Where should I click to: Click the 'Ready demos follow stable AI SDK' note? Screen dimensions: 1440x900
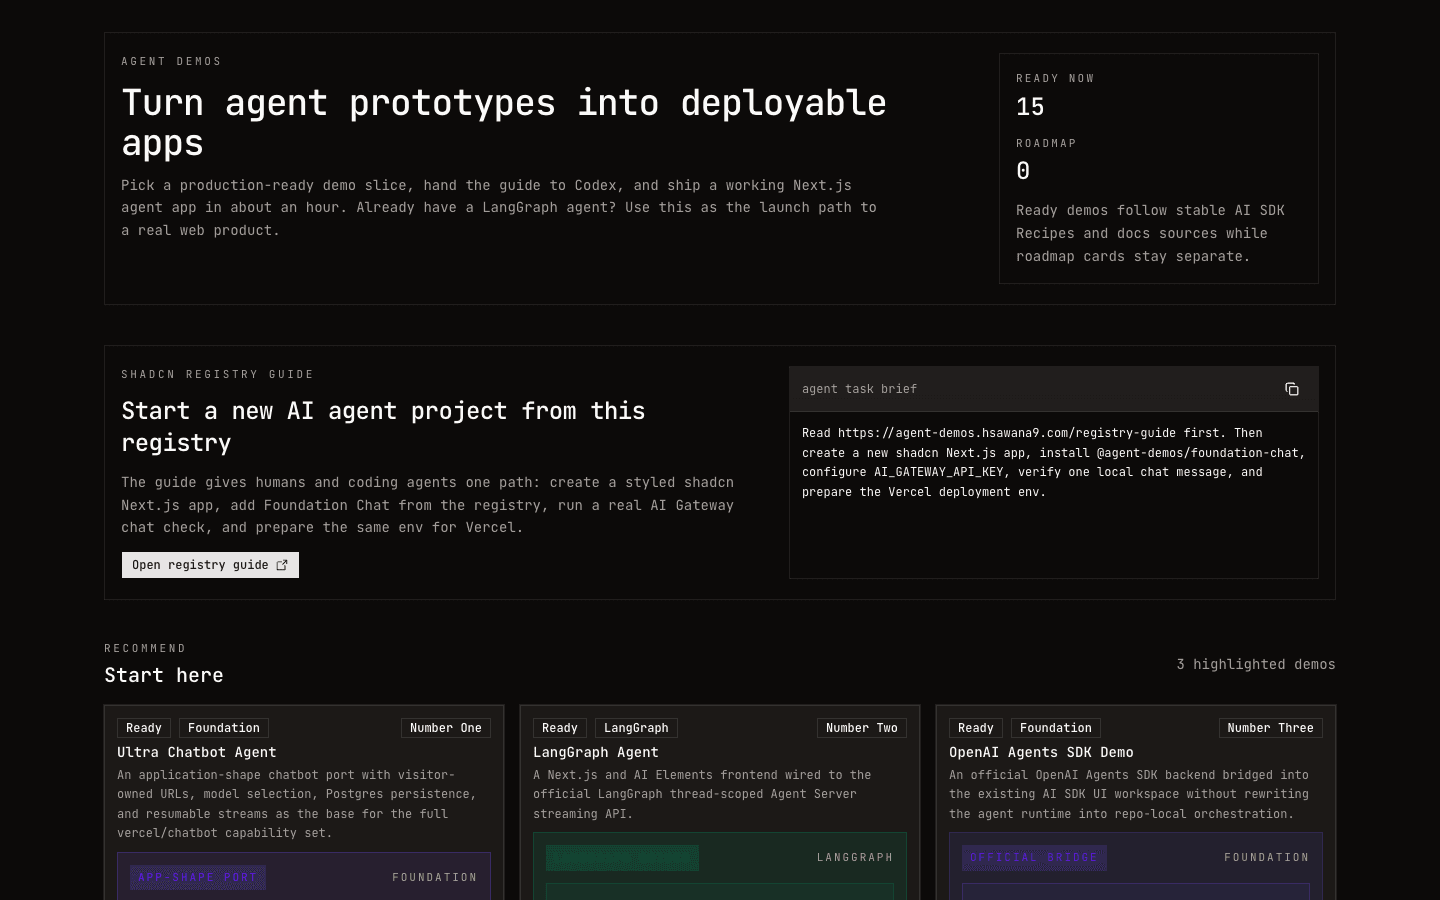click(1150, 233)
